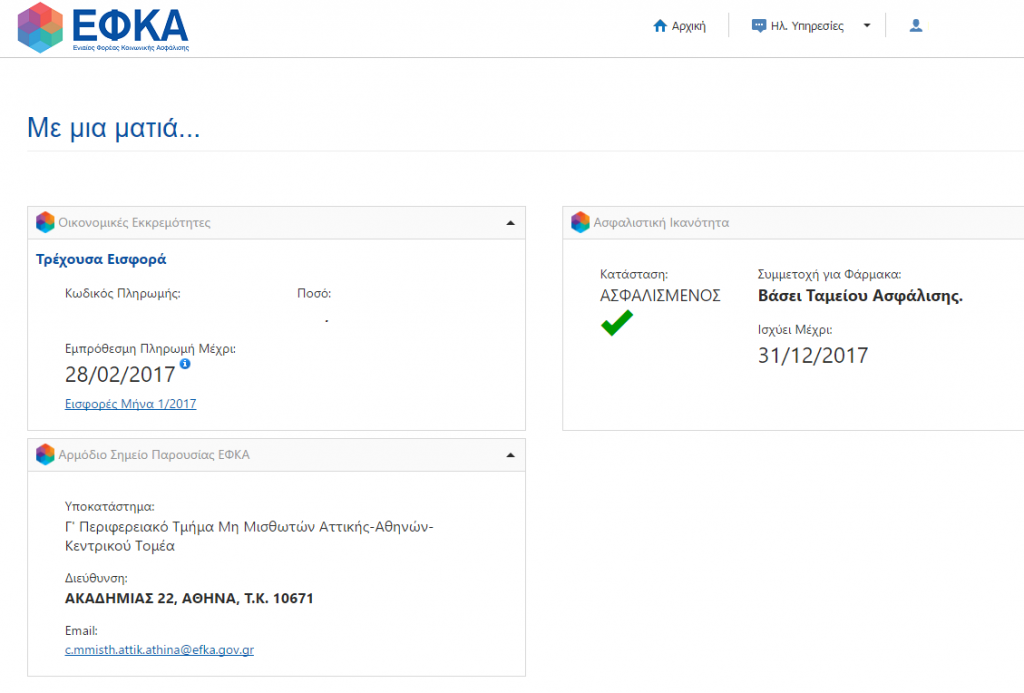Click the ΑΚΑΔΗΜΙΑΣ 22 address text
1024x693 pixels.
point(189,599)
